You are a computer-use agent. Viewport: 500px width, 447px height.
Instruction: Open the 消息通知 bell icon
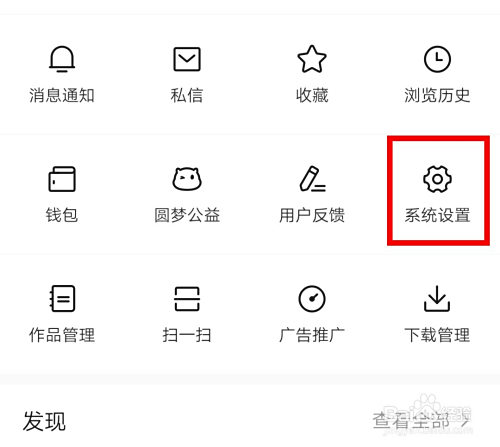coord(62,59)
